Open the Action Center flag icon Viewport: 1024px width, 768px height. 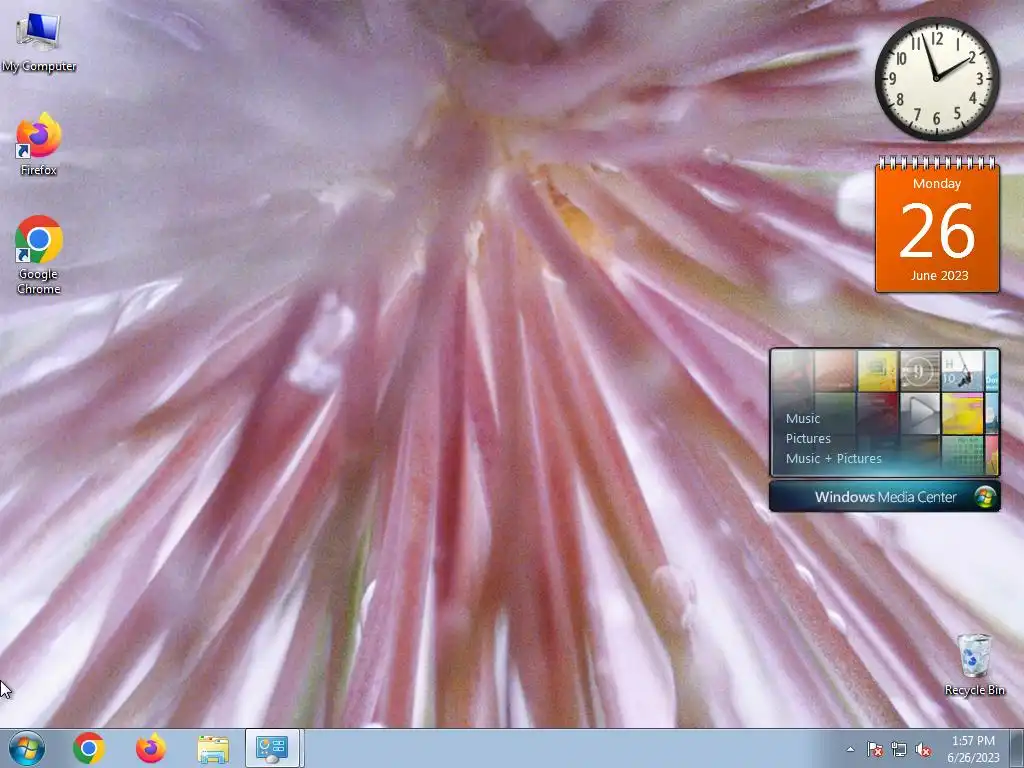875,750
